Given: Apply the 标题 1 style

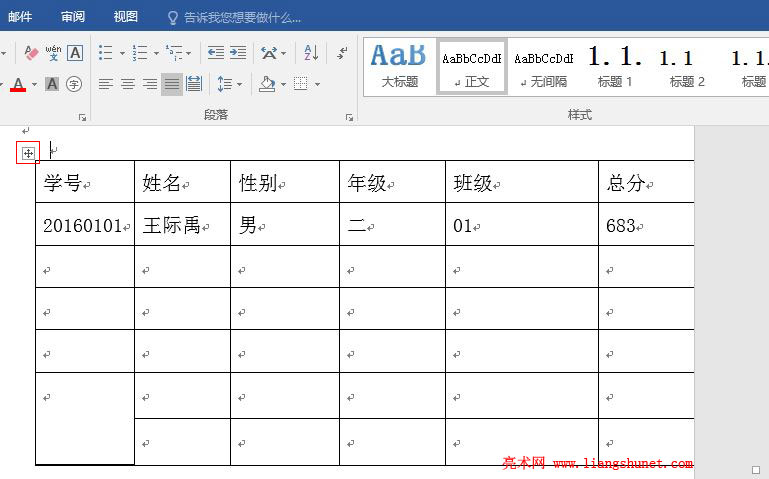Looking at the screenshot, I should pos(615,66).
